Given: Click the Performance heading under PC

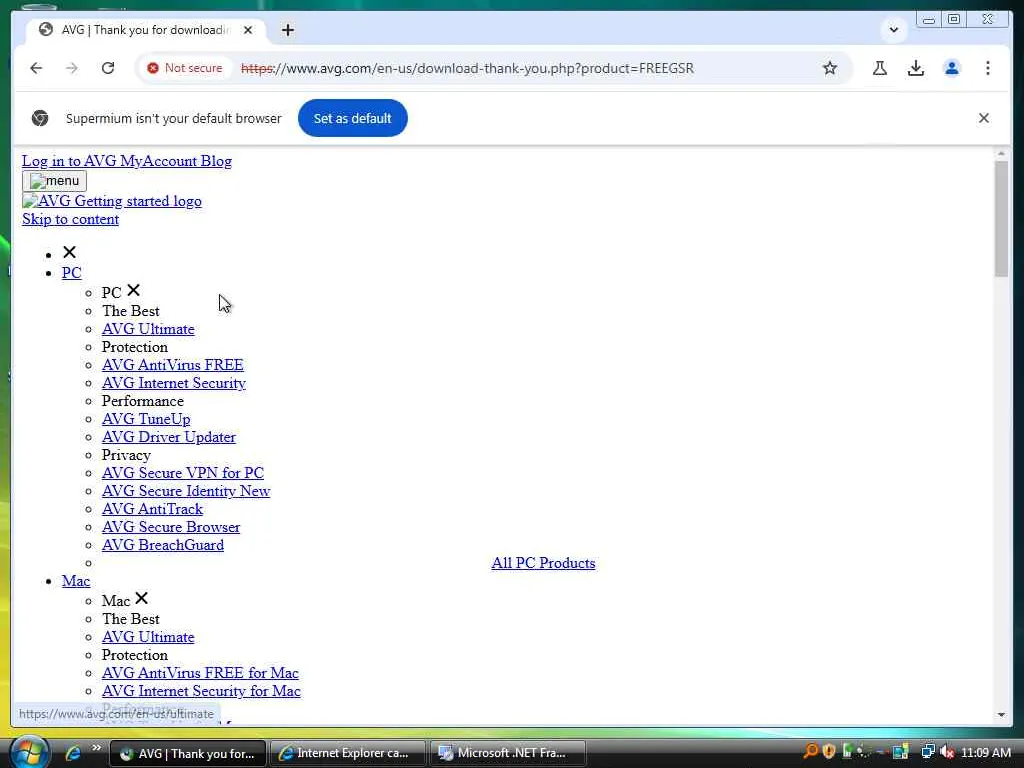Looking at the screenshot, I should coord(142,401).
